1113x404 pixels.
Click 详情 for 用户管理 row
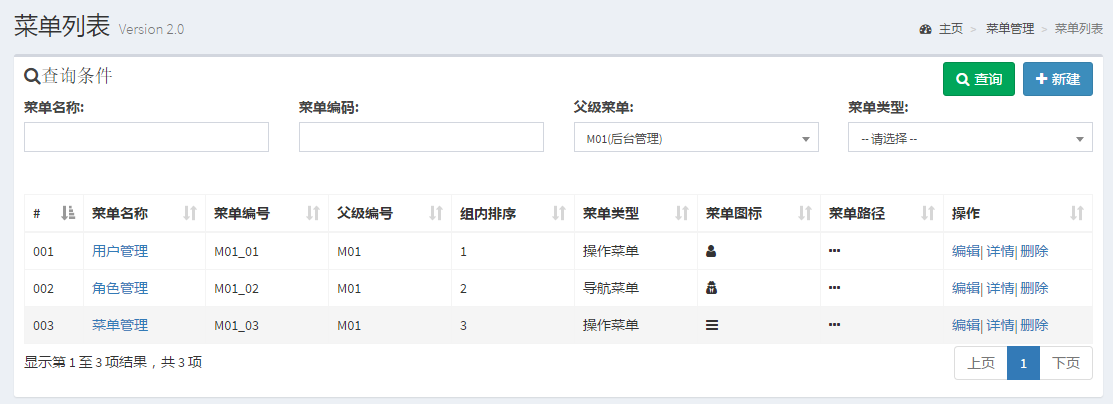click(1000, 251)
